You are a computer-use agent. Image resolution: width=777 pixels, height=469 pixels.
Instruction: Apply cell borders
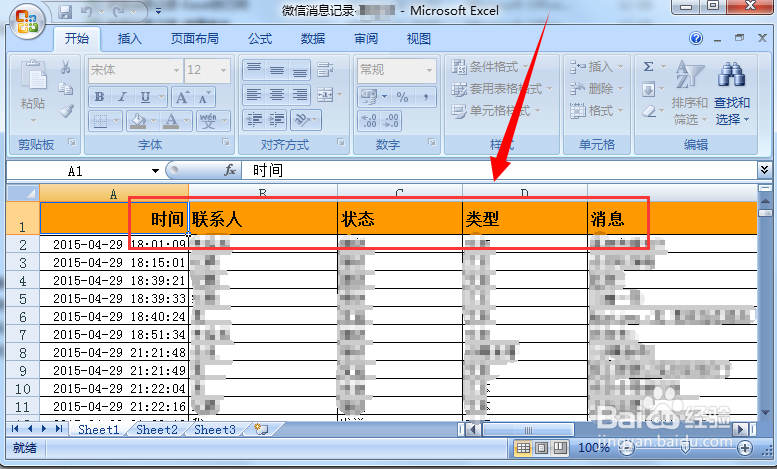pos(101,121)
